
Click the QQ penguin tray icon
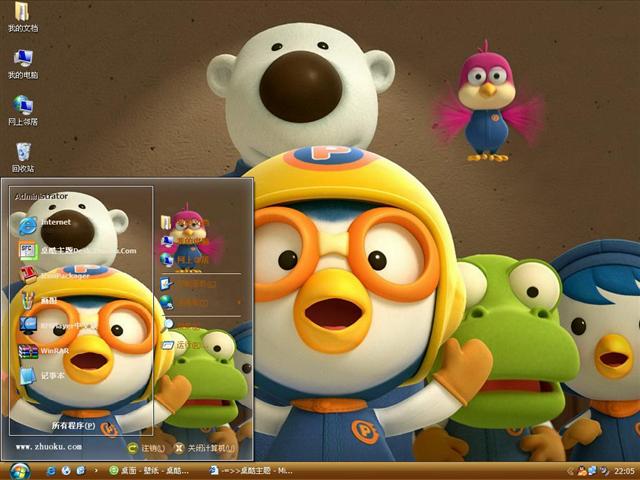click(x=582, y=471)
